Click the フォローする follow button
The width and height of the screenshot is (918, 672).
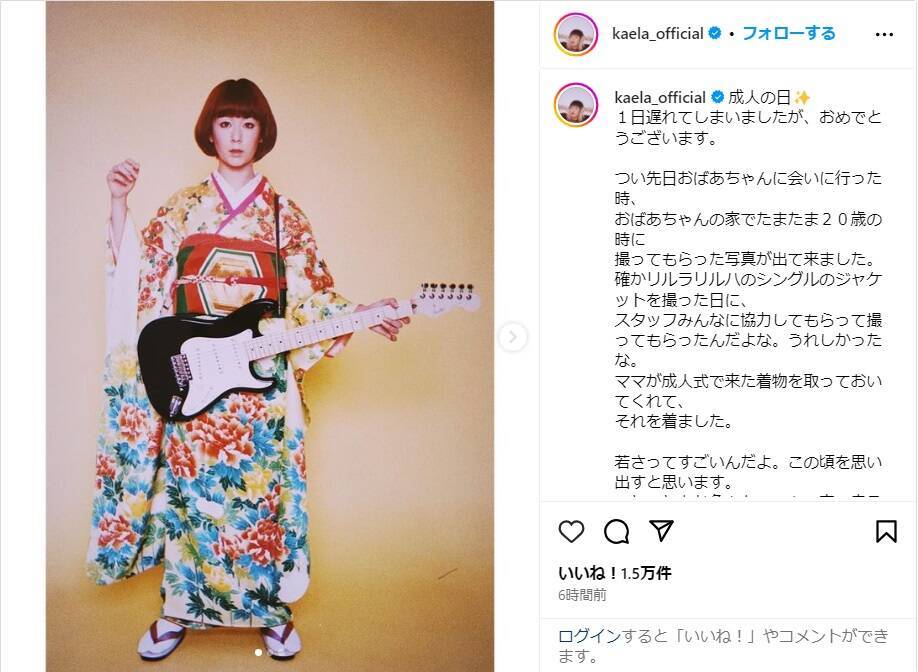(x=789, y=33)
